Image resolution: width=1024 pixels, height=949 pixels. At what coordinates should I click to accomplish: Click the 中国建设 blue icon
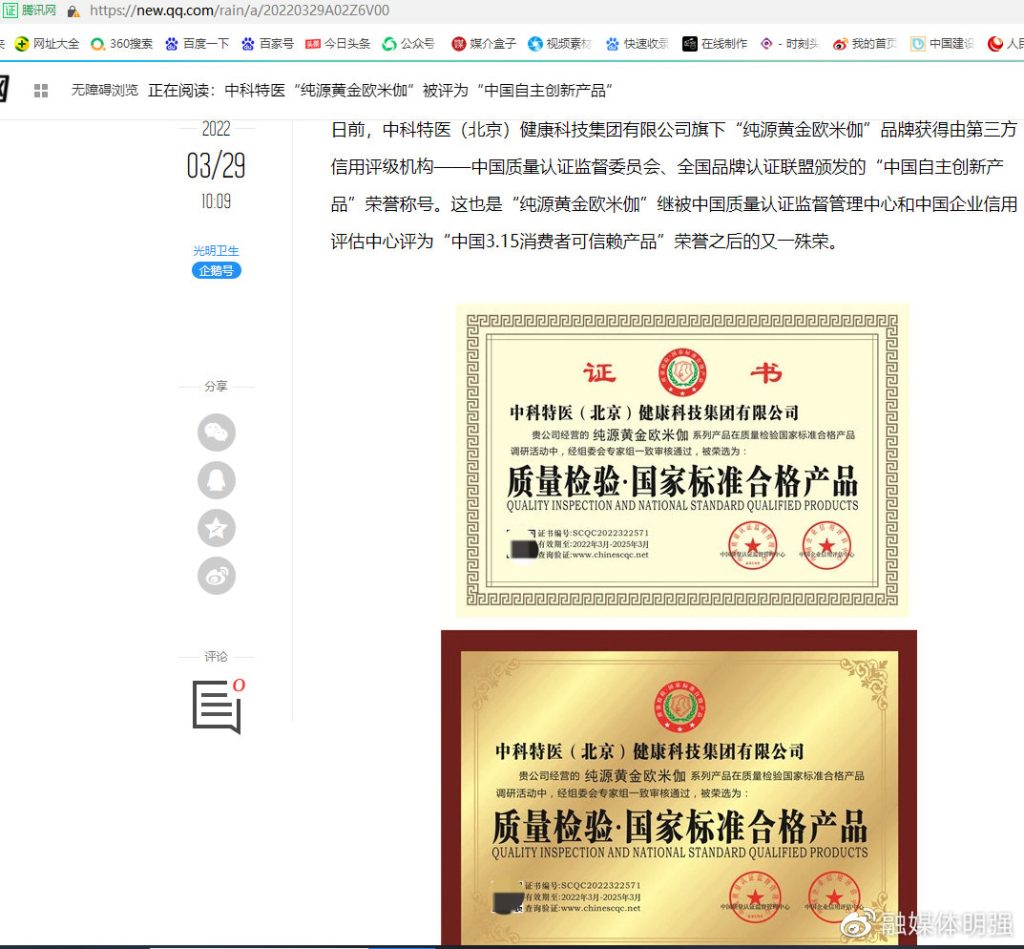(918, 44)
